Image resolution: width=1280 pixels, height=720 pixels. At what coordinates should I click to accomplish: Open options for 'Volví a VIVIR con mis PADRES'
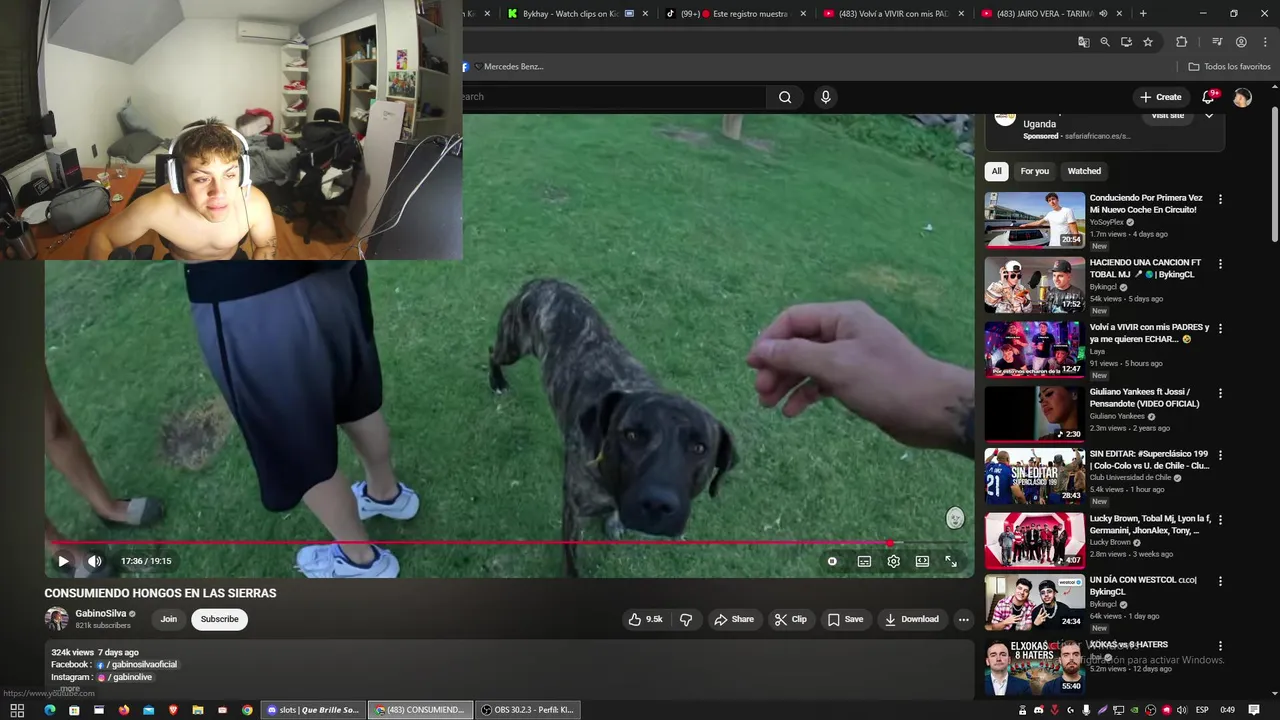pyautogui.click(x=1220, y=329)
